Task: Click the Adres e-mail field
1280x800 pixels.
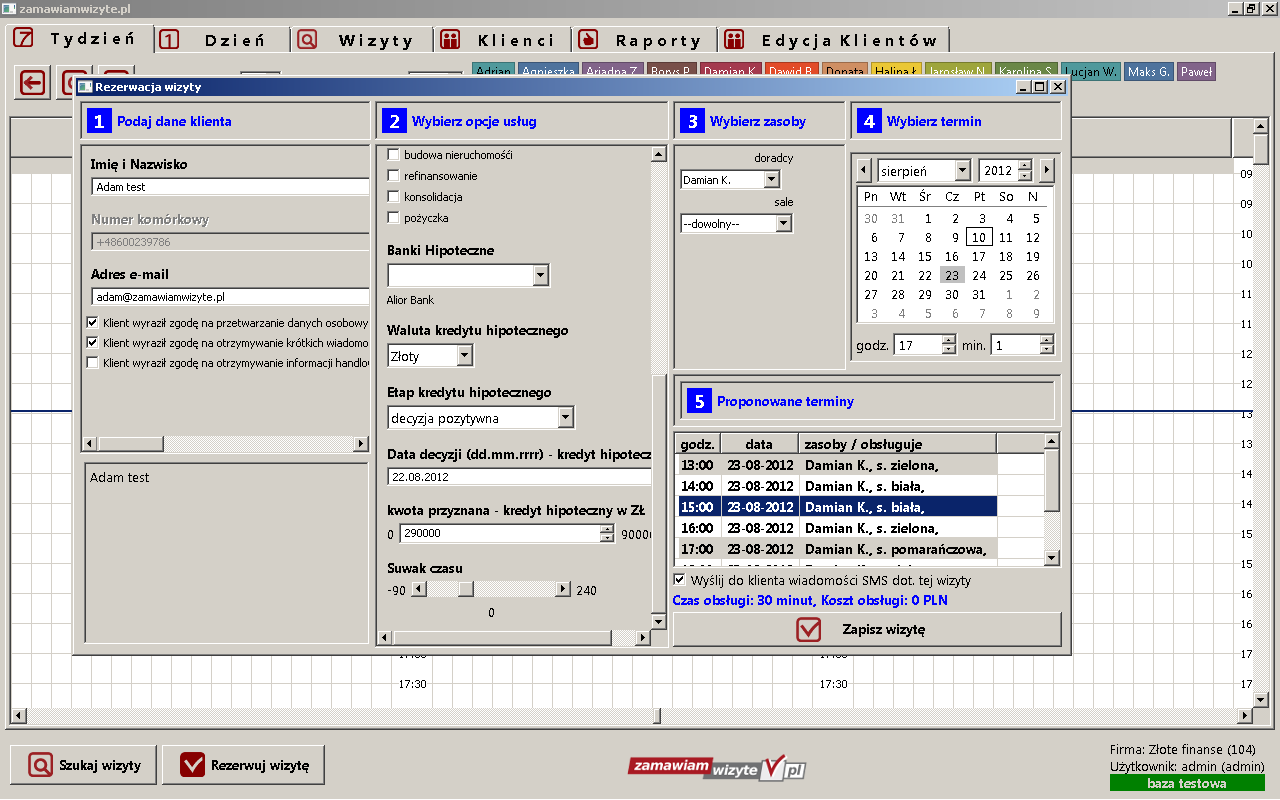Action: (x=230, y=296)
